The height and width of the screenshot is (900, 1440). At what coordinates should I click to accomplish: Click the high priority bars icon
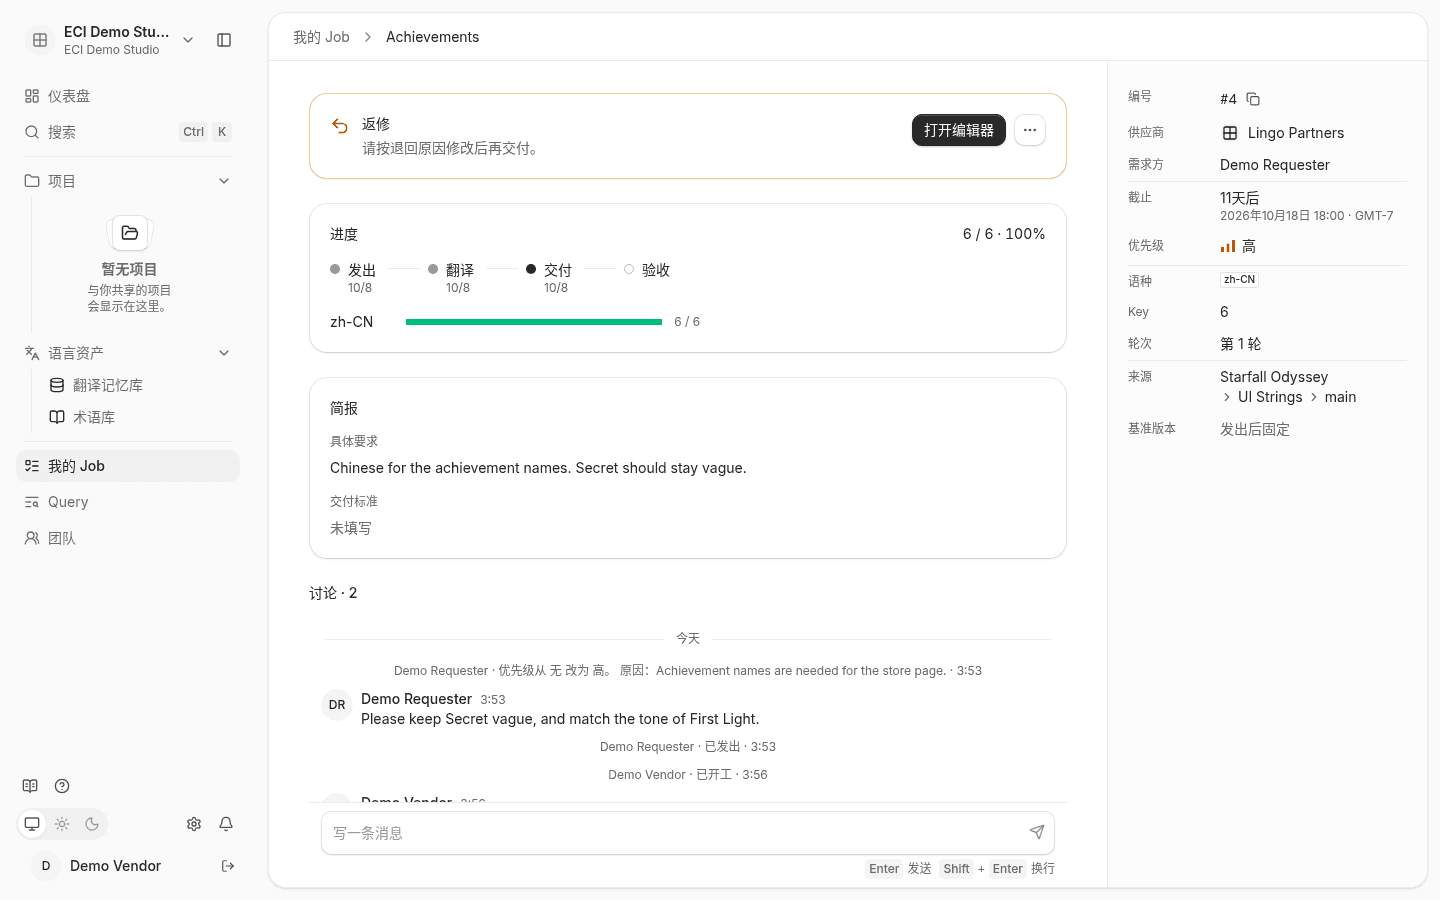point(1228,246)
